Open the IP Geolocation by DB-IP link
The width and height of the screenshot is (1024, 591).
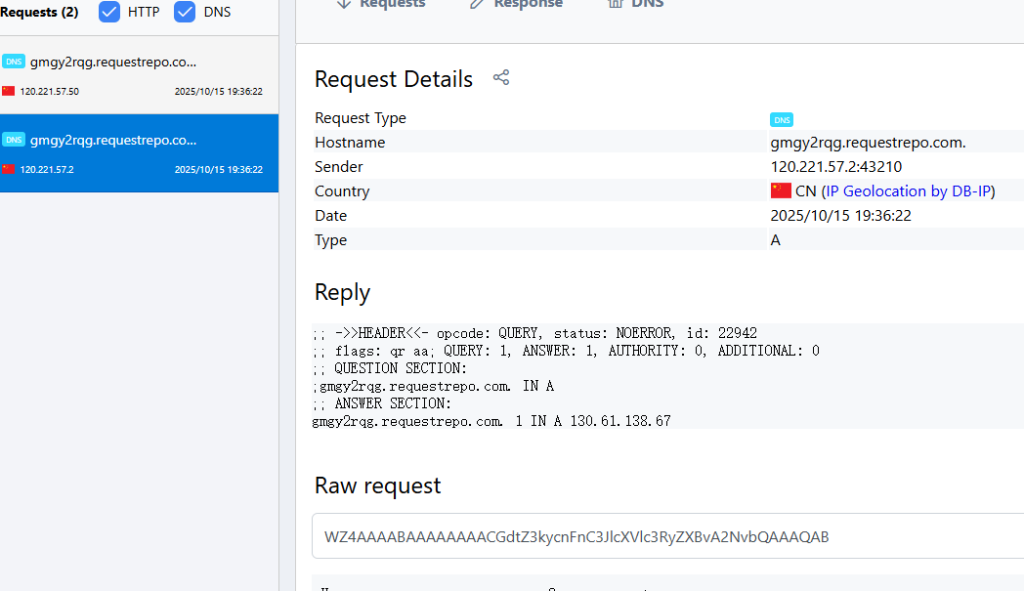click(x=908, y=191)
